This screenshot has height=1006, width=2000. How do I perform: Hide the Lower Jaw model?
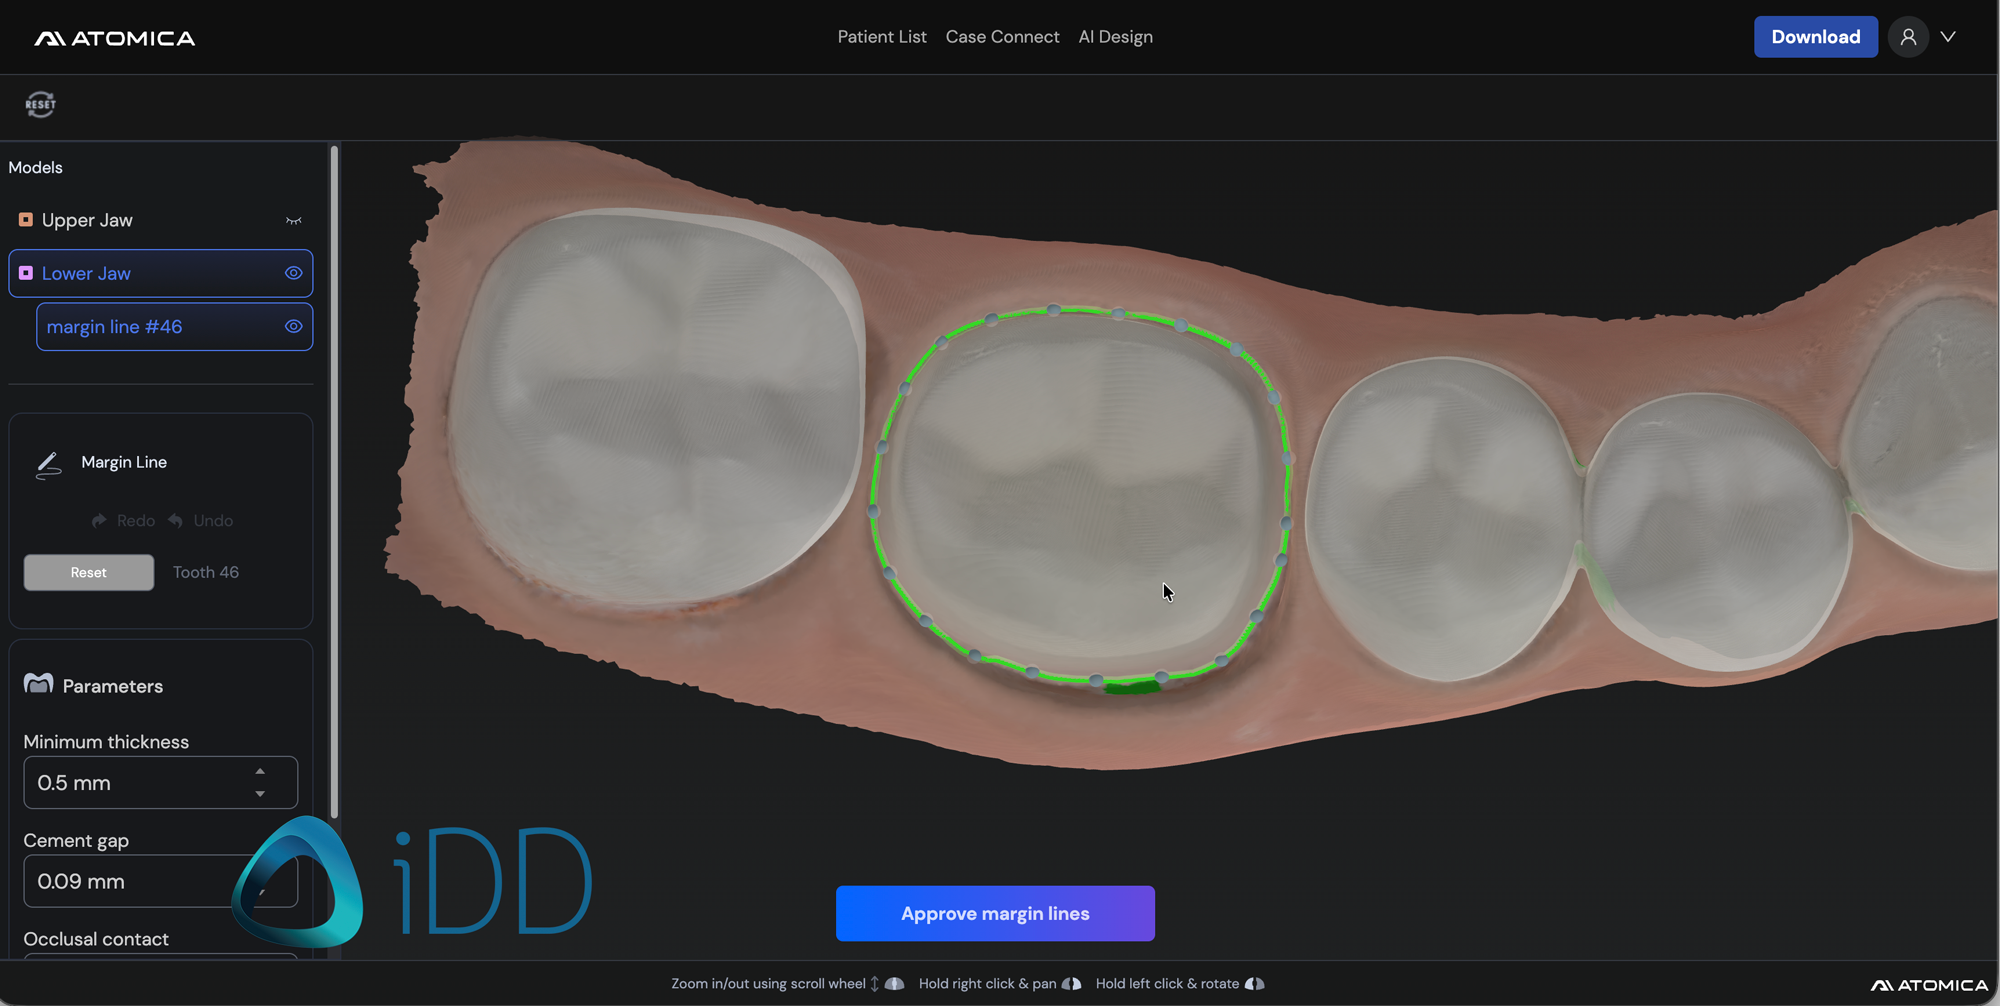pyautogui.click(x=293, y=273)
